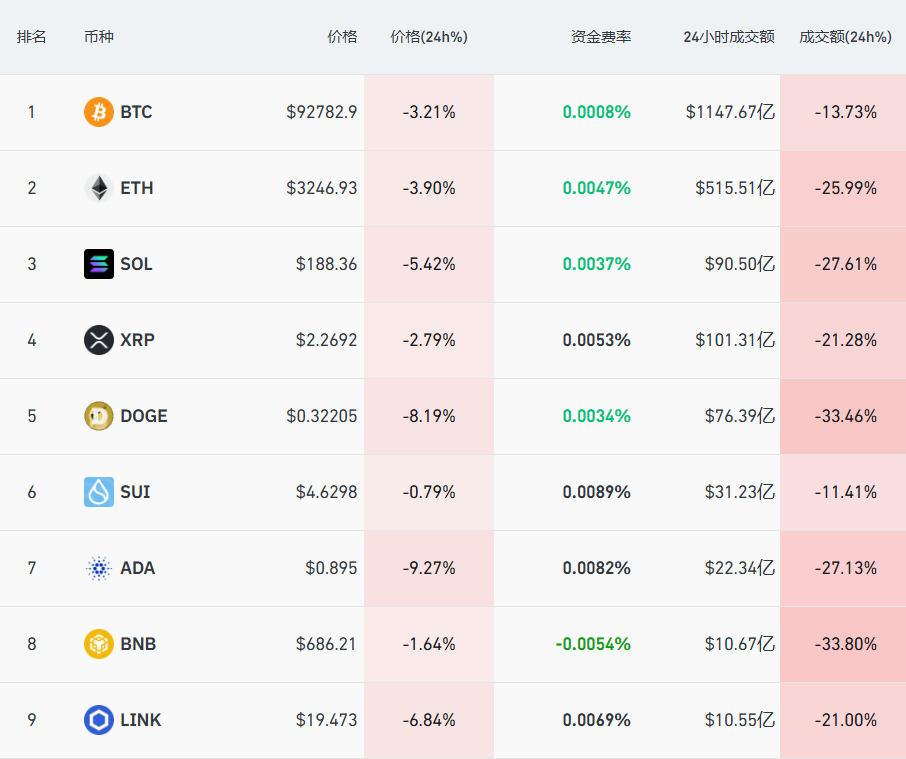The width and height of the screenshot is (906, 759).
Task: Sort by 成交额(24h%) column header
Action: [845, 37]
